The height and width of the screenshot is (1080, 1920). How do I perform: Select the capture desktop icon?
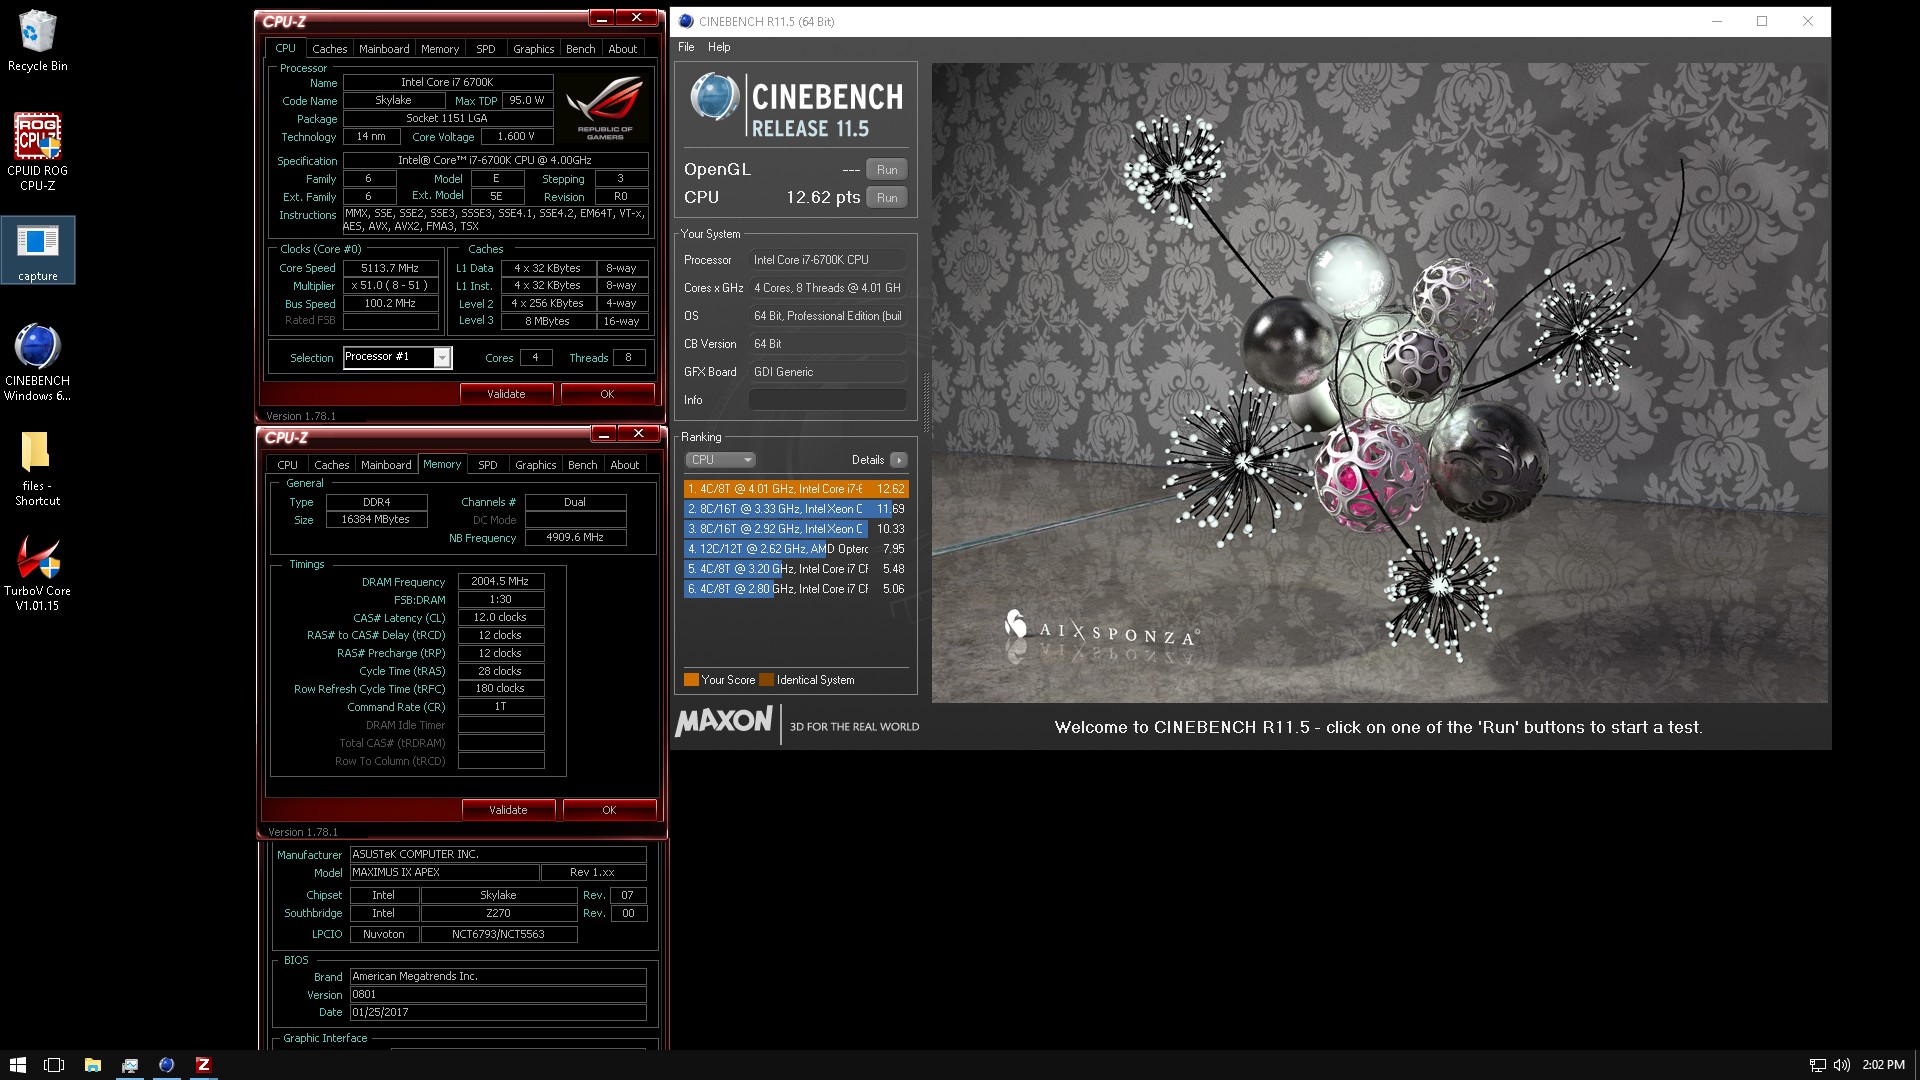[x=37, y=250]
